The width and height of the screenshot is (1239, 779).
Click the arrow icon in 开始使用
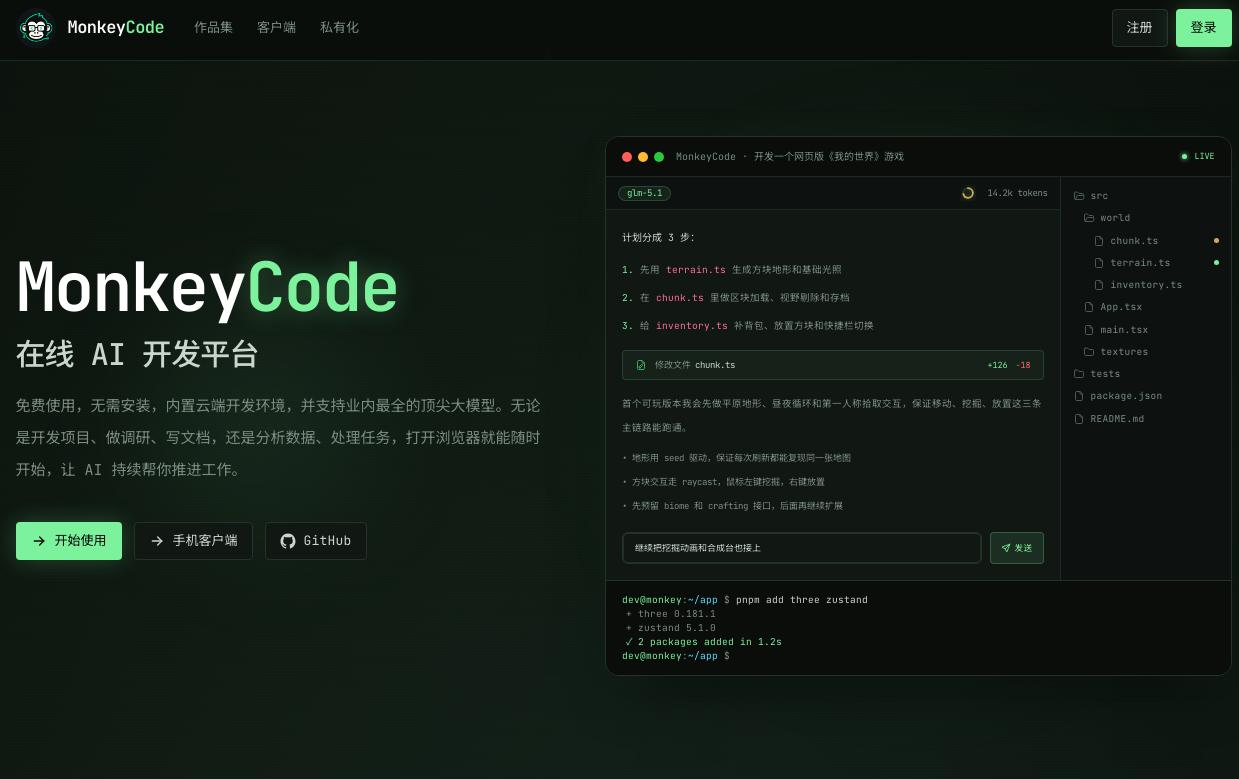click(x=39, y=541)
